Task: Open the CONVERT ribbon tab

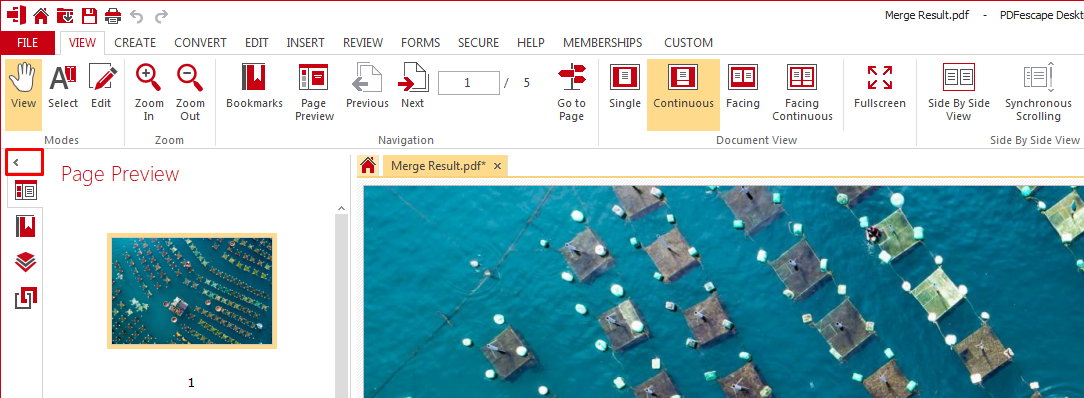Action: (200, 43)
